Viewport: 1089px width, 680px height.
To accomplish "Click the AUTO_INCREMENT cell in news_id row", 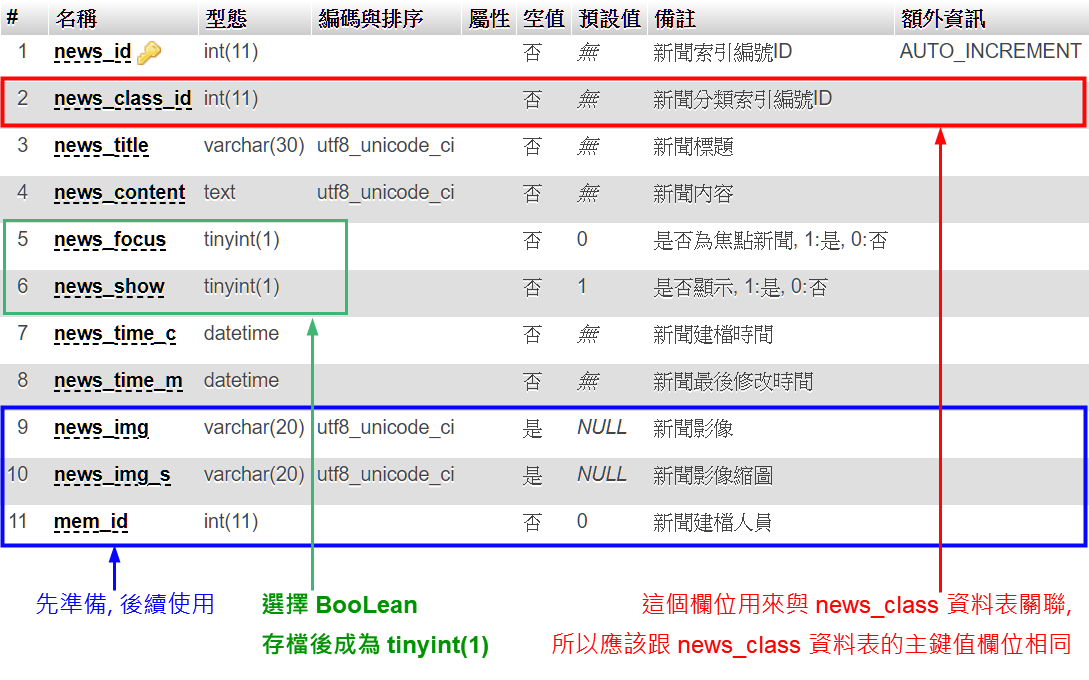I will [x=990, y=51].
